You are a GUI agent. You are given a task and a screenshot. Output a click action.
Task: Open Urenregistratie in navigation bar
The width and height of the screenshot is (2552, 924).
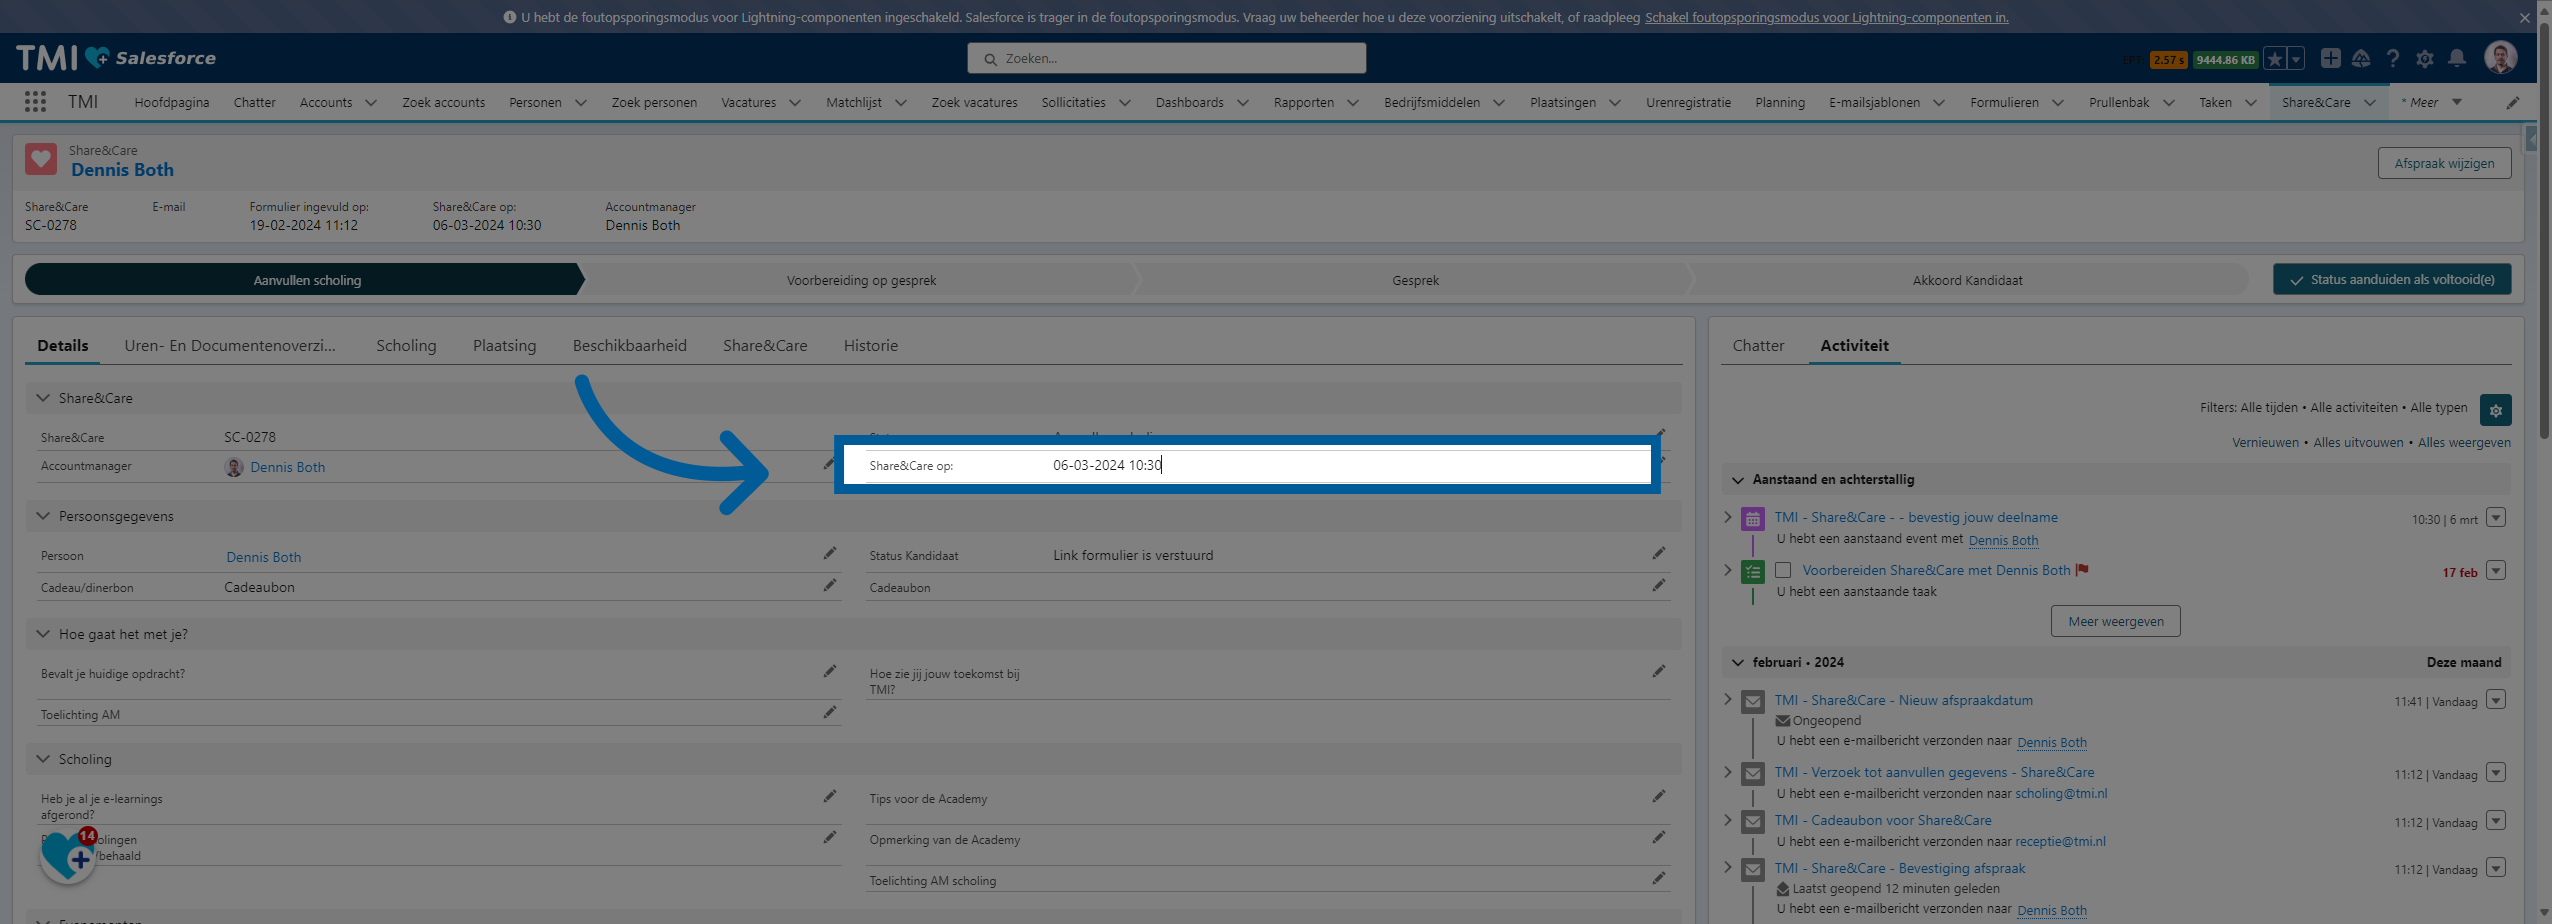pyautogui.click(x=1688, y=103)
